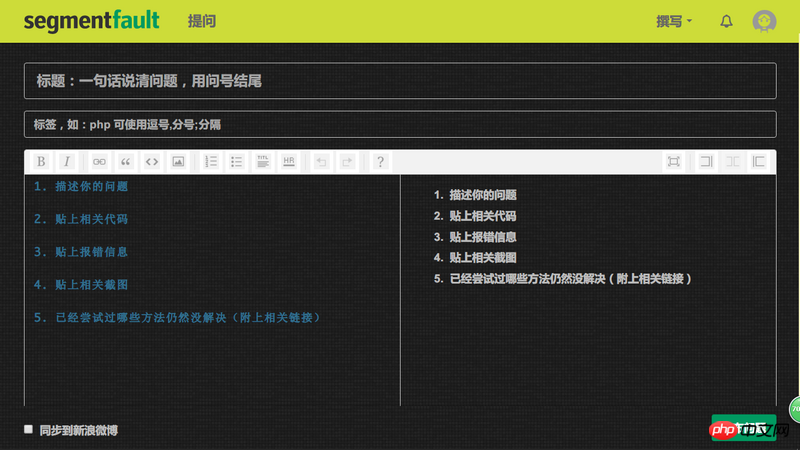Focus the tags input field

pos(400,124)
